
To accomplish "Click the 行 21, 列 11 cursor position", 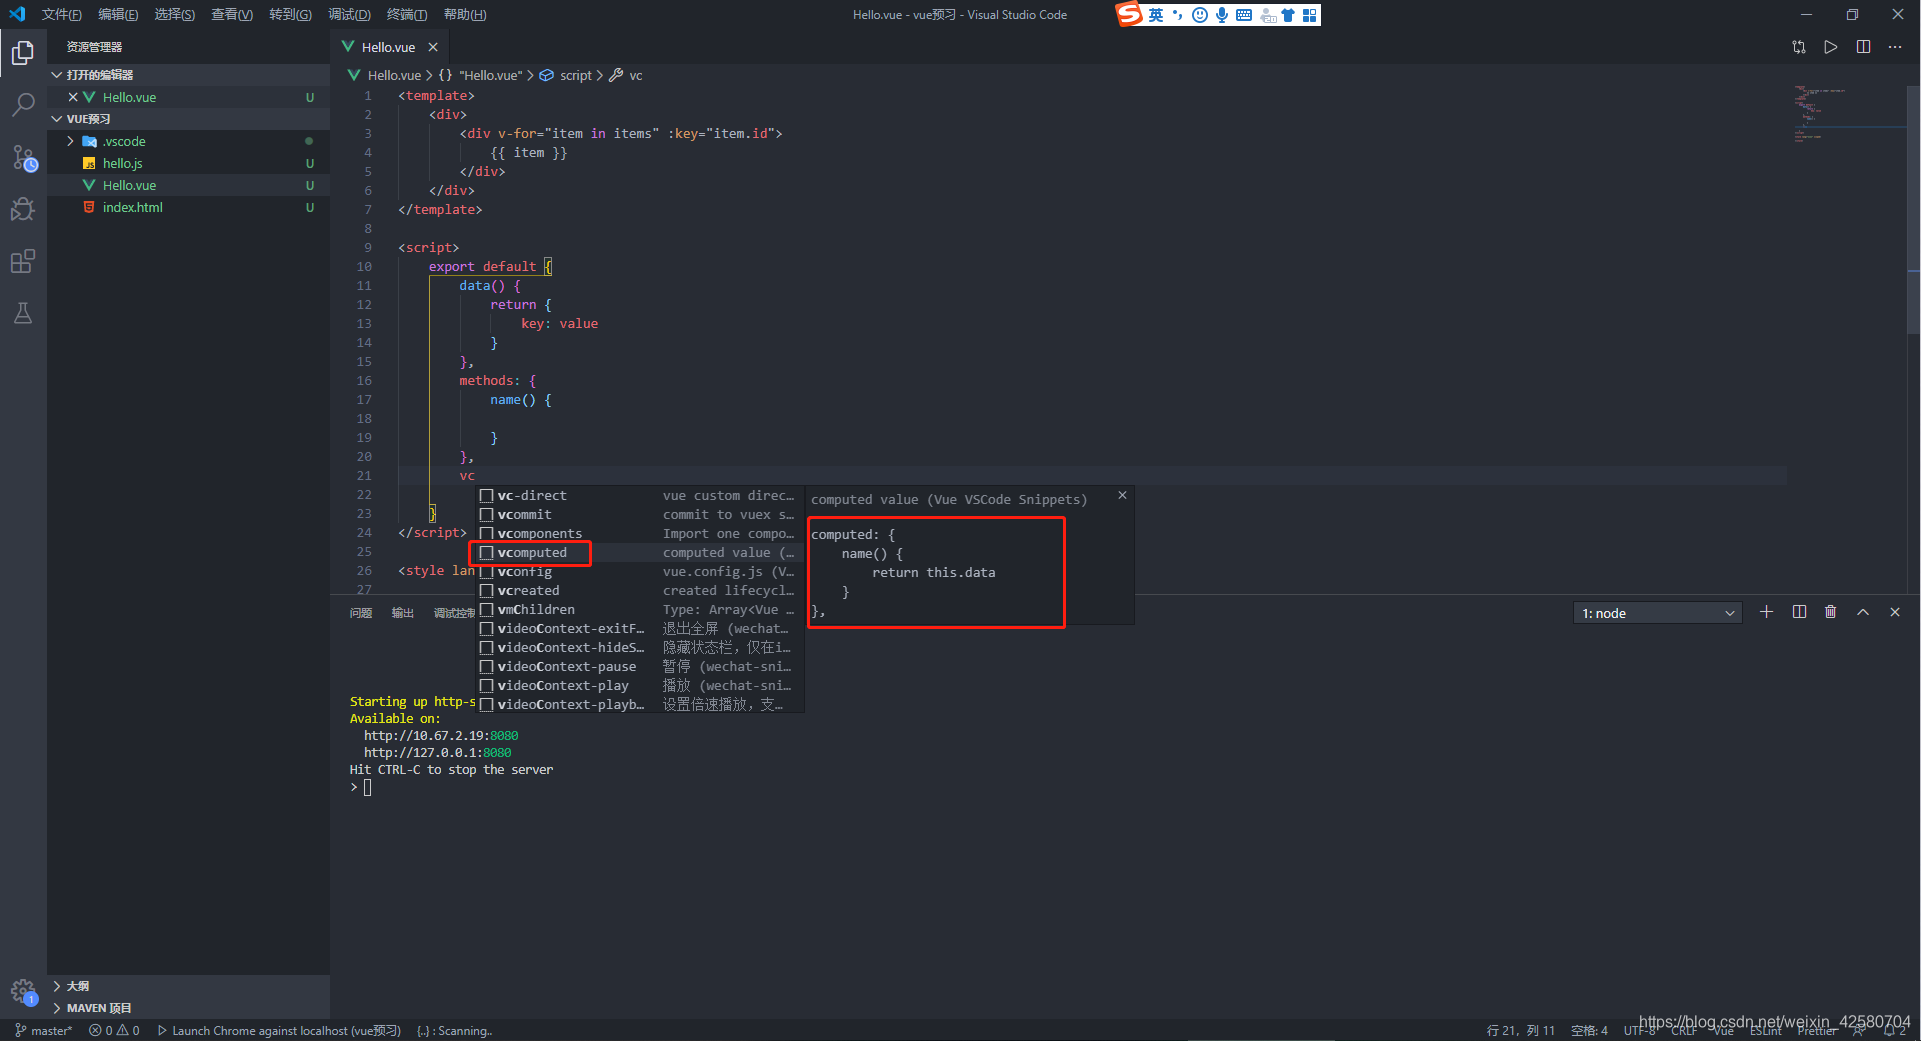I will point(1520,1030).
